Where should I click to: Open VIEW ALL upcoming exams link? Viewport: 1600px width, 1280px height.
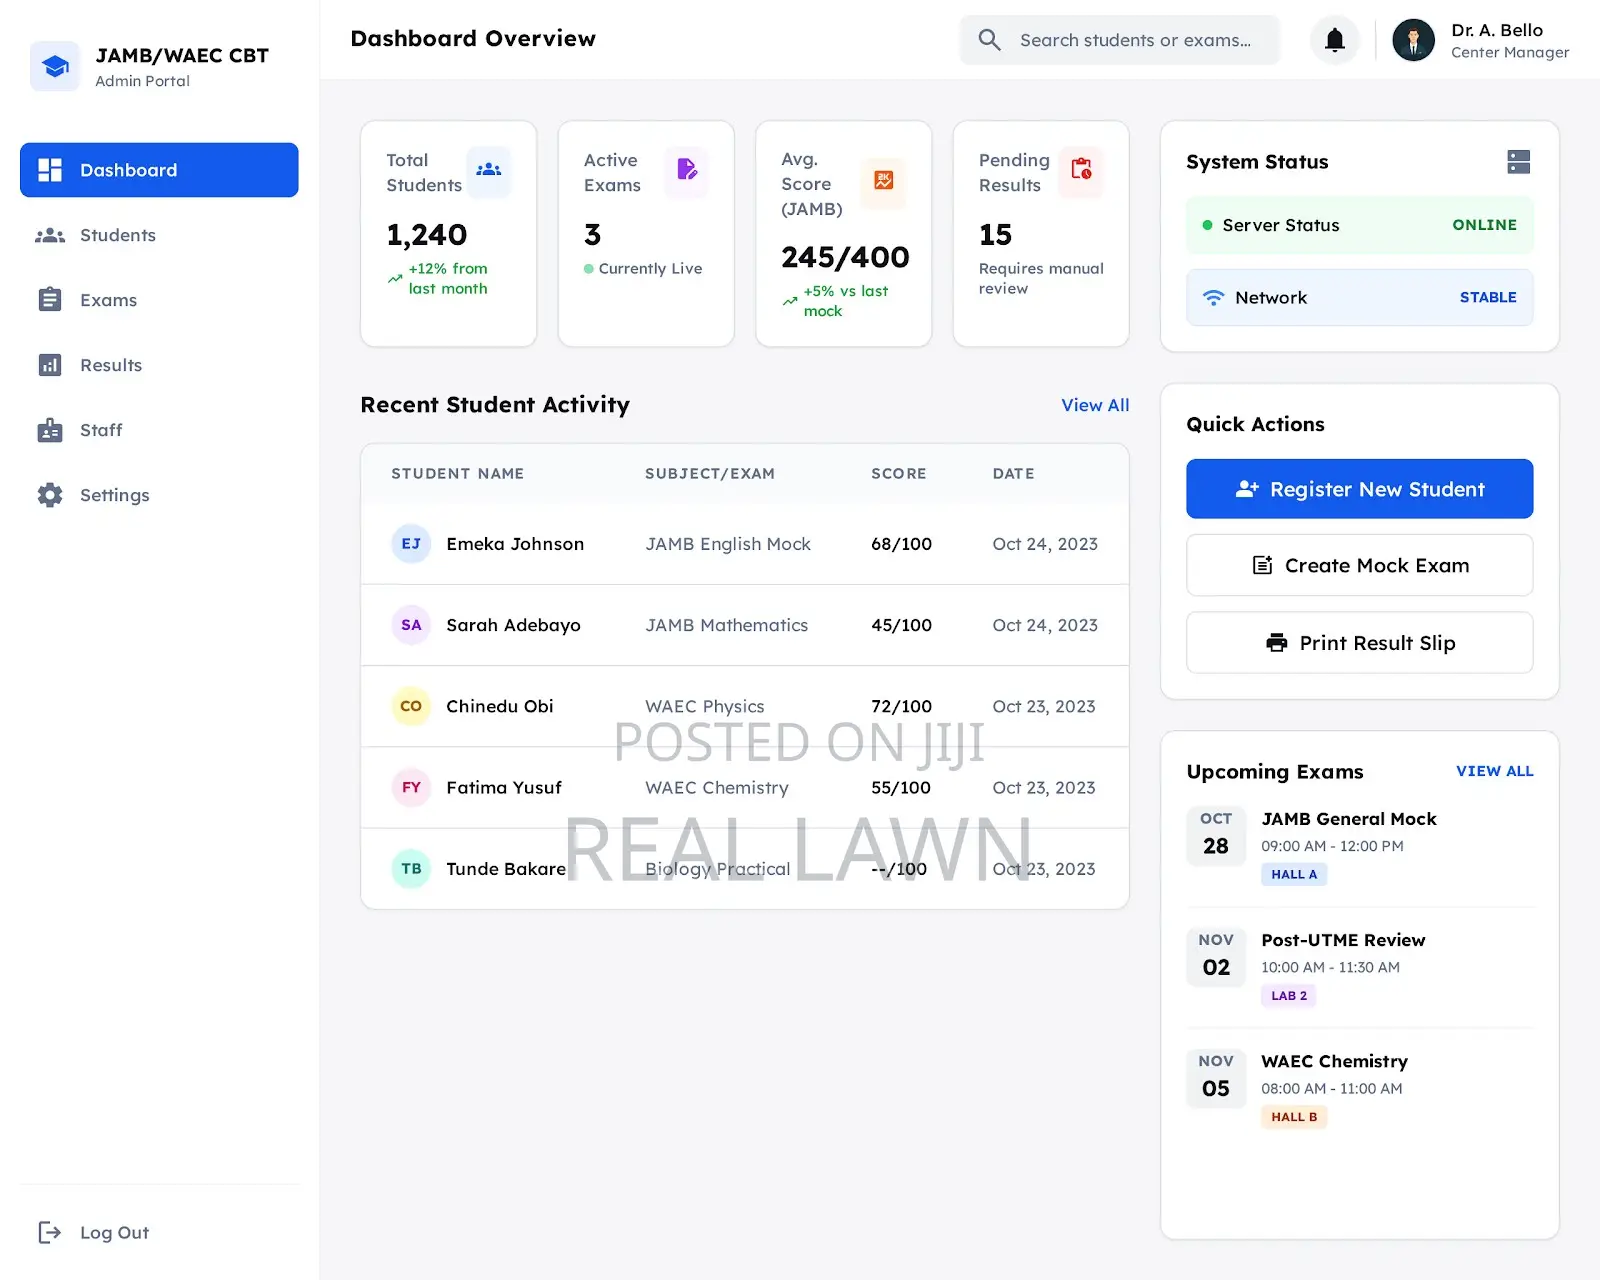pos(1495,771)
